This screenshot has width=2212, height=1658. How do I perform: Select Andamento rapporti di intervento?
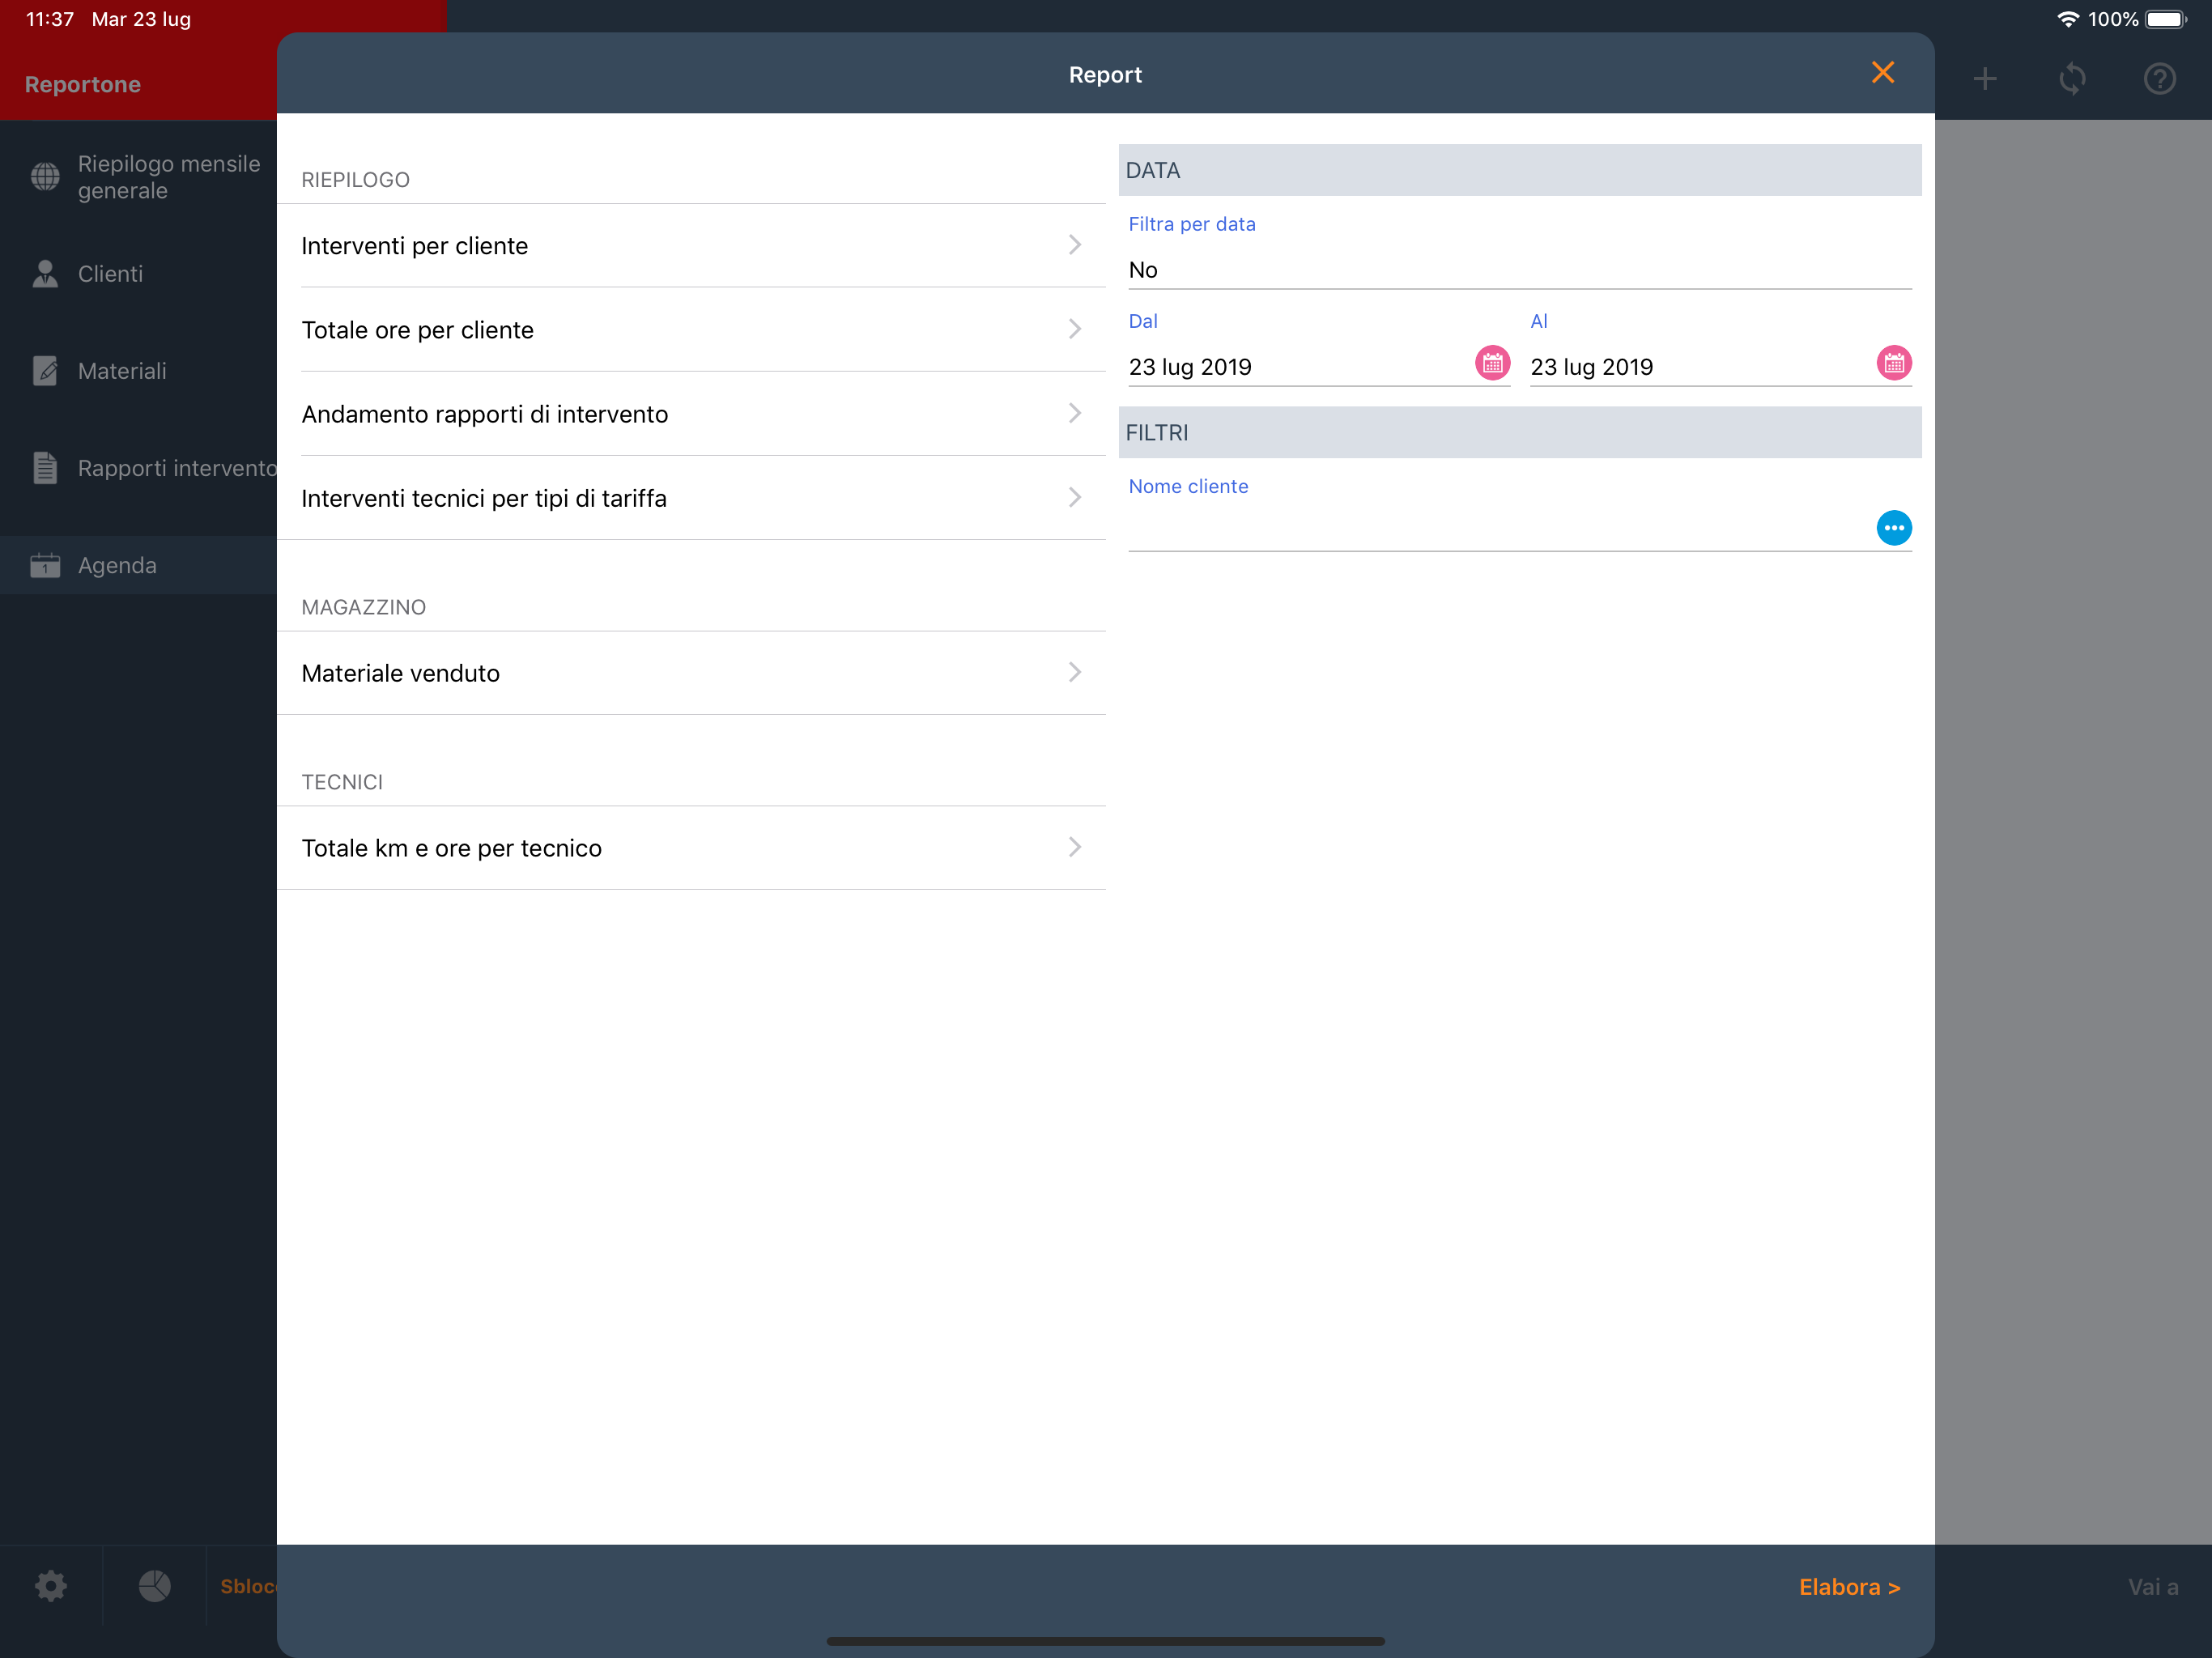click(690, 414)
